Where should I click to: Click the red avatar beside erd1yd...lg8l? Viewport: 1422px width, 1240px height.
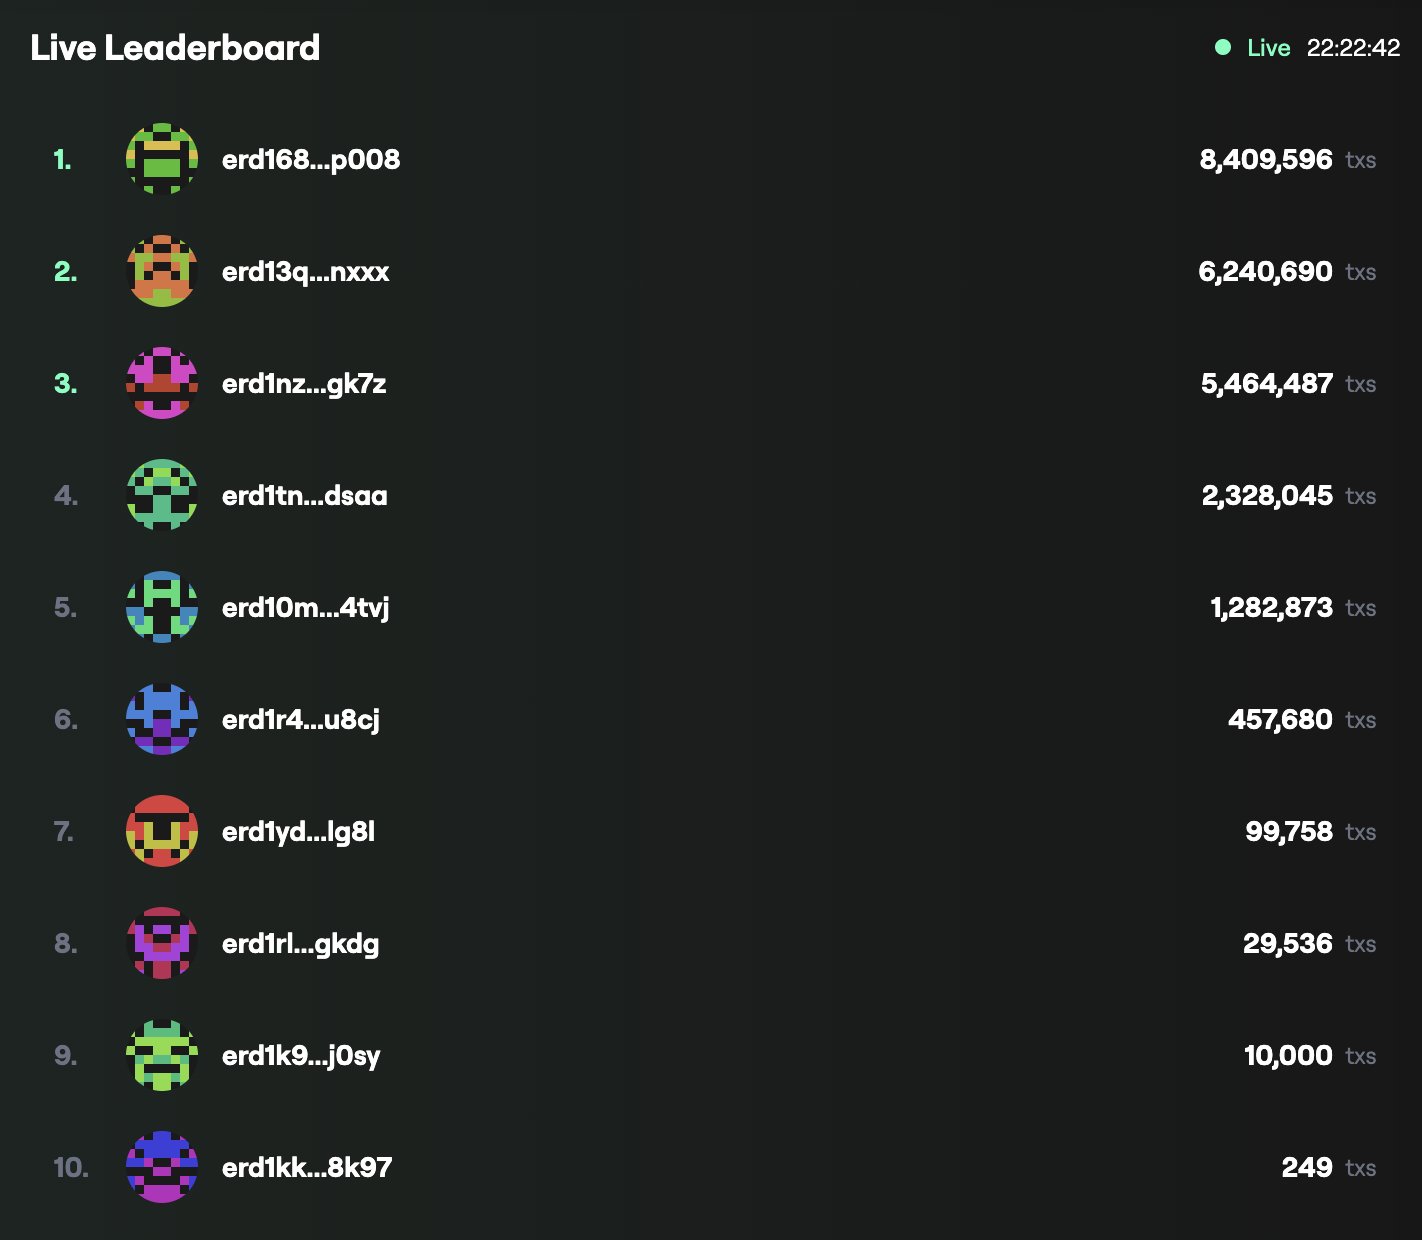(x=162, y=831)
